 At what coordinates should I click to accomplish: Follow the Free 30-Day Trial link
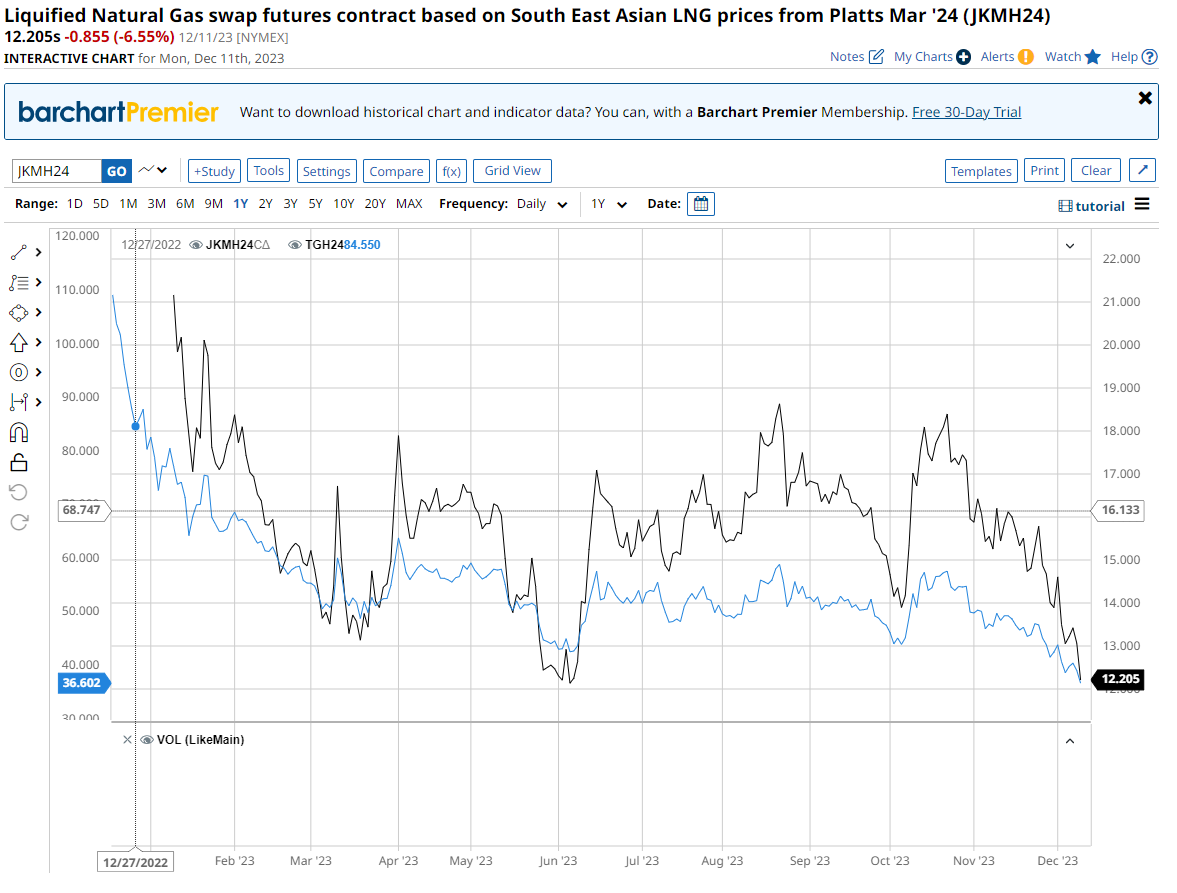tap(966, 112)
